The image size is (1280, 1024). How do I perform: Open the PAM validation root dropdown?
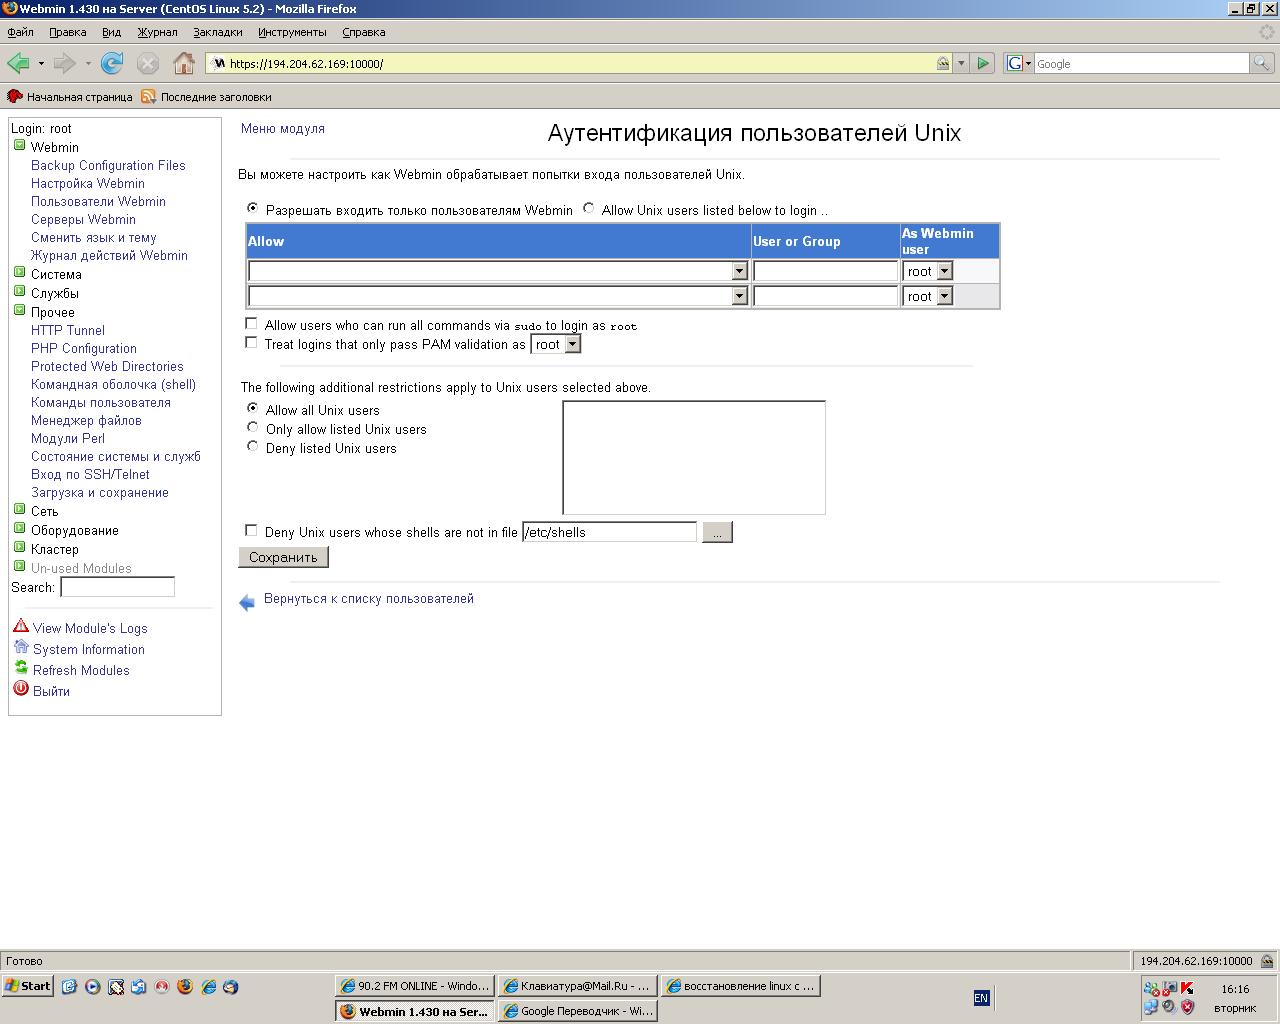click(556, 344)
